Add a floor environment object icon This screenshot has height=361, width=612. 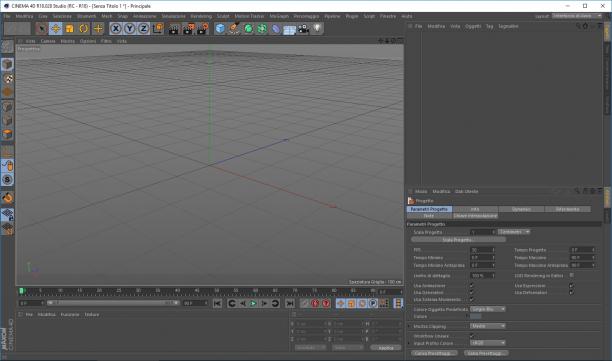point(289,29)
